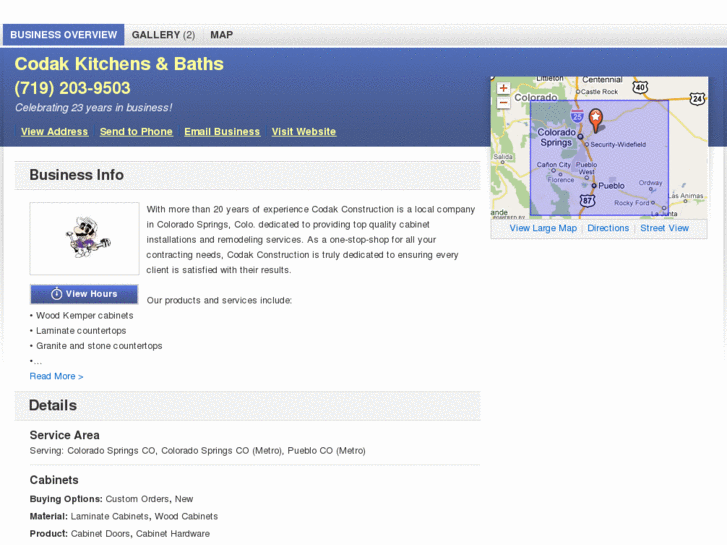The image size is (727, 545).
Task: Click the Service Area heading
Action: [64, 435]
